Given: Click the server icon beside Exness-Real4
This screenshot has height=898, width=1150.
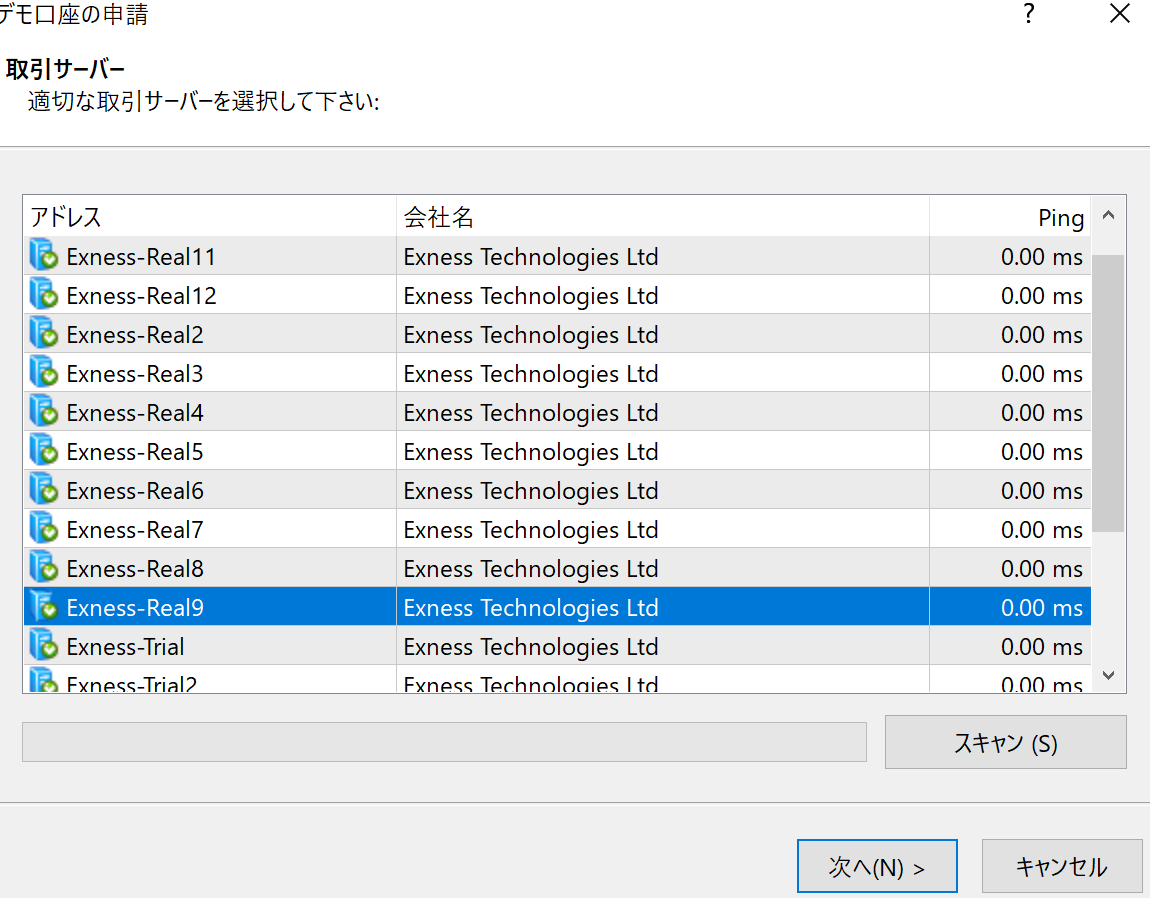Looking at the screenshot, I should [x=44, y=411].
